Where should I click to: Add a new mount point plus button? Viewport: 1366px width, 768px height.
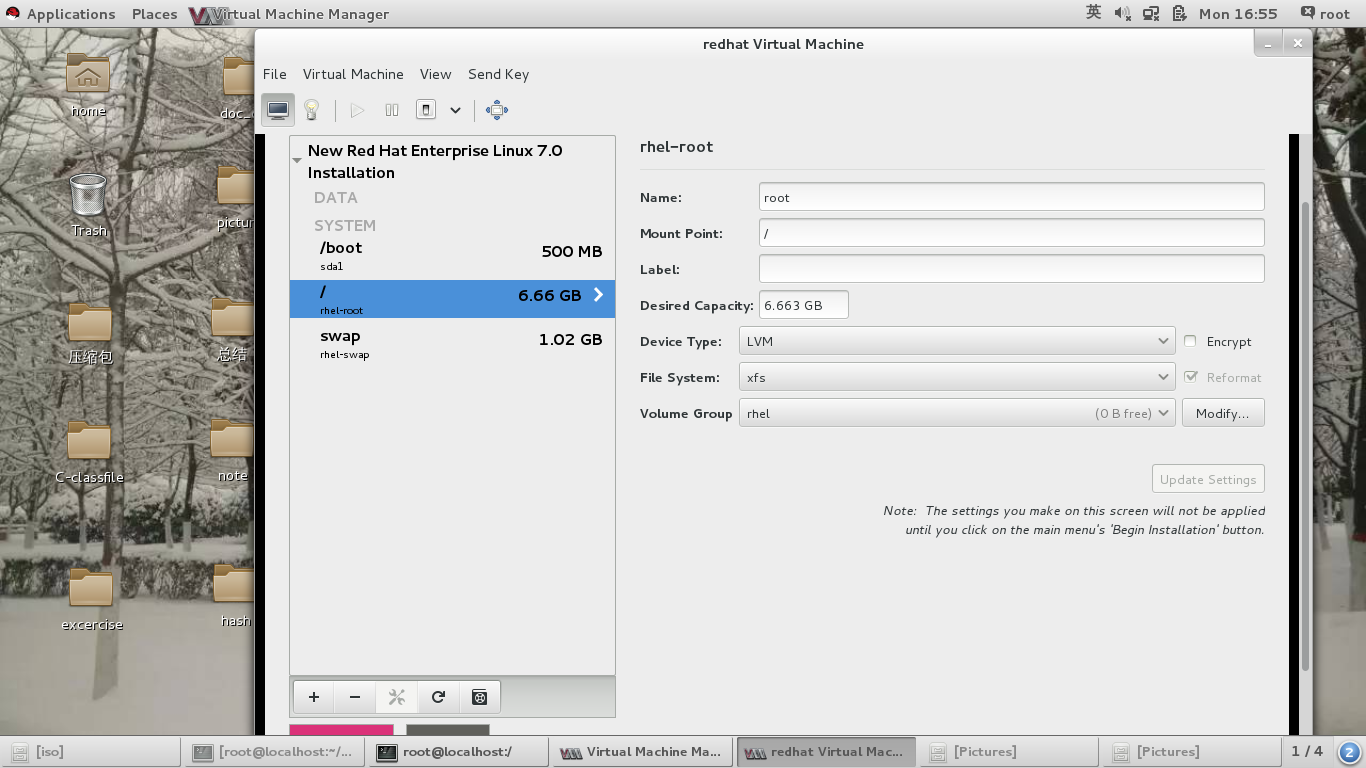click(x=314, y=697)
